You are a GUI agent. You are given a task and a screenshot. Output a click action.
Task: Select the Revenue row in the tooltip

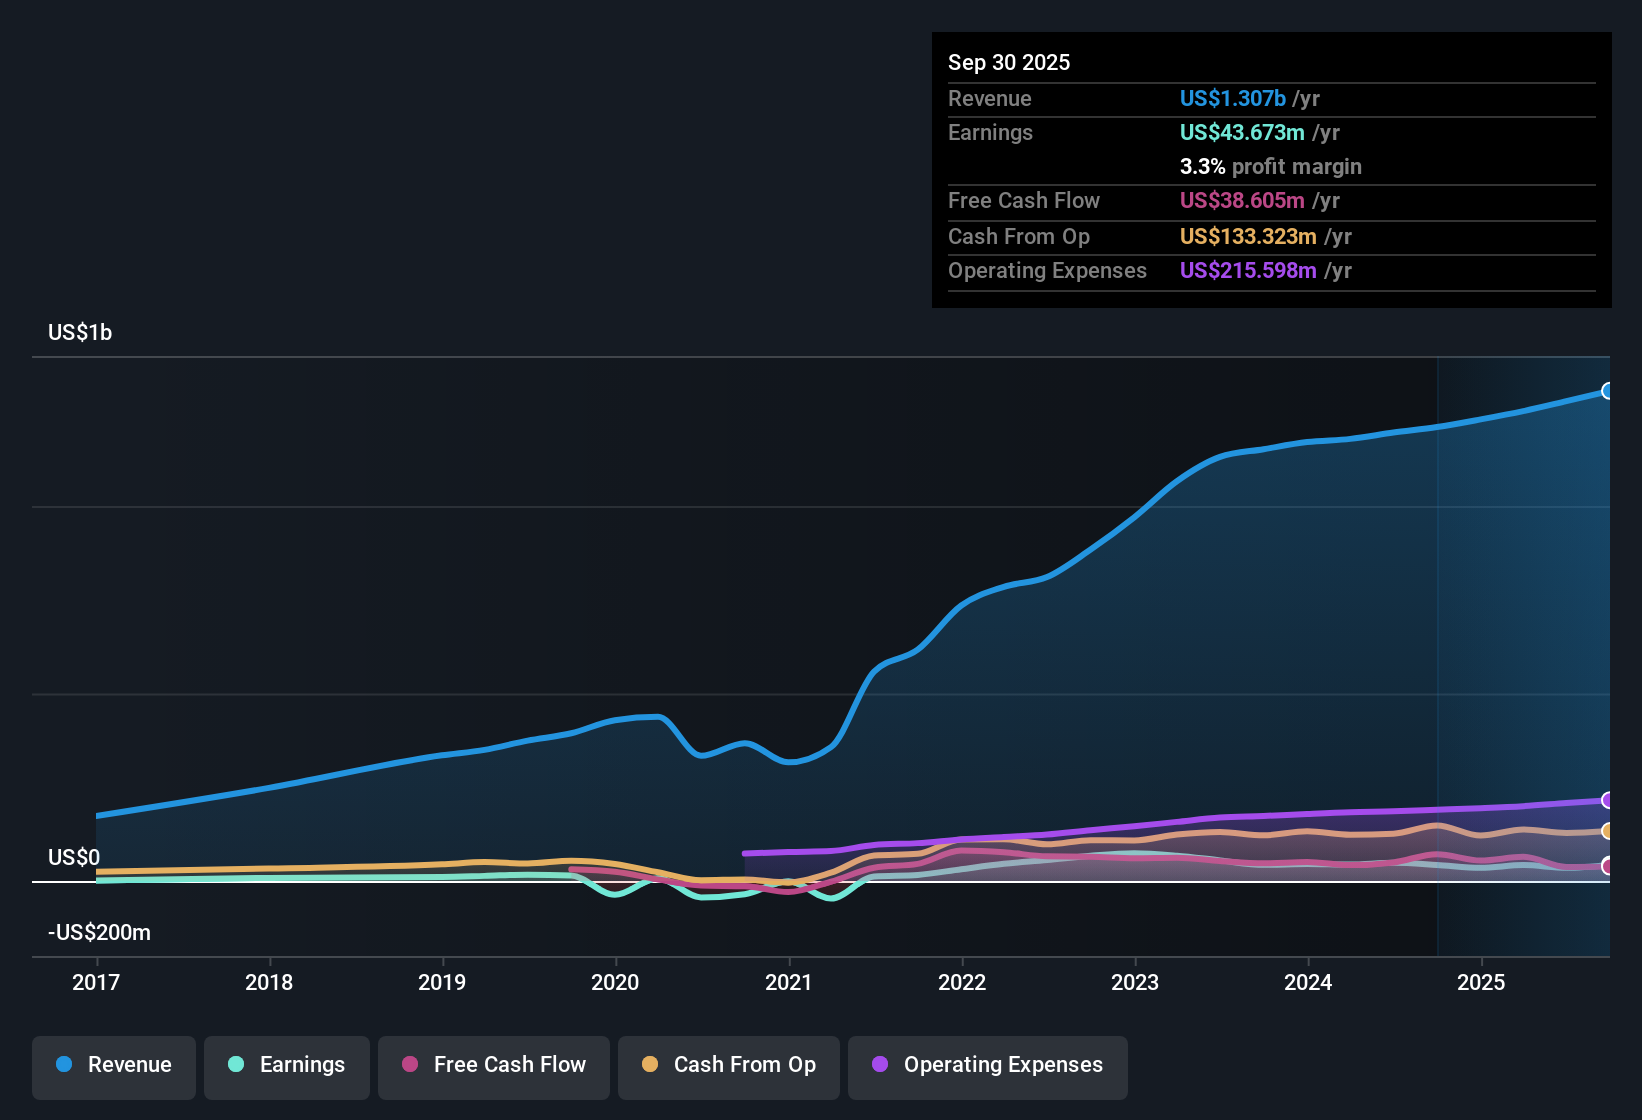[x=1270, y=98]
